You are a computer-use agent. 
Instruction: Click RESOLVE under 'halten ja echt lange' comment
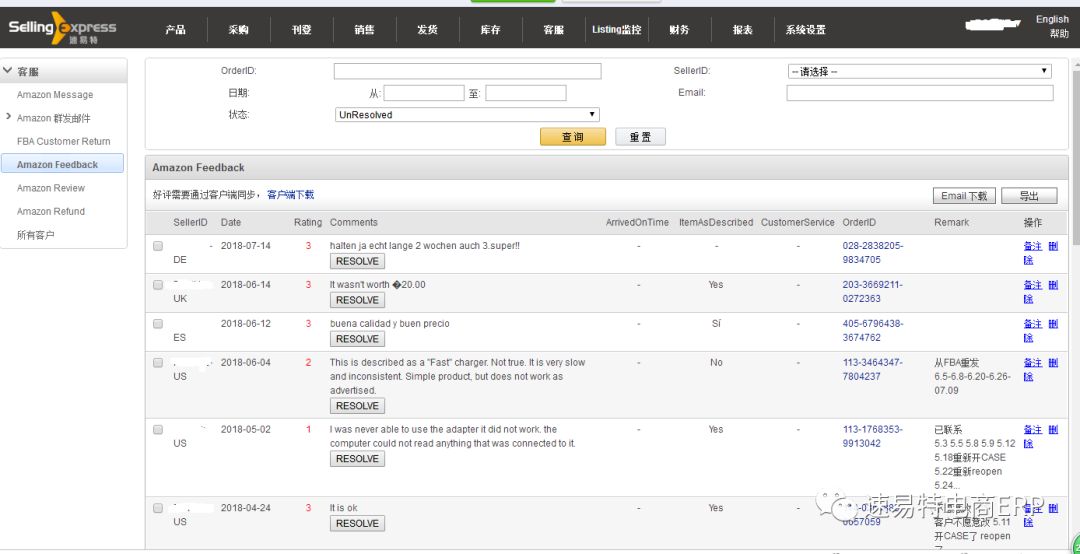(x=357, y=261)
